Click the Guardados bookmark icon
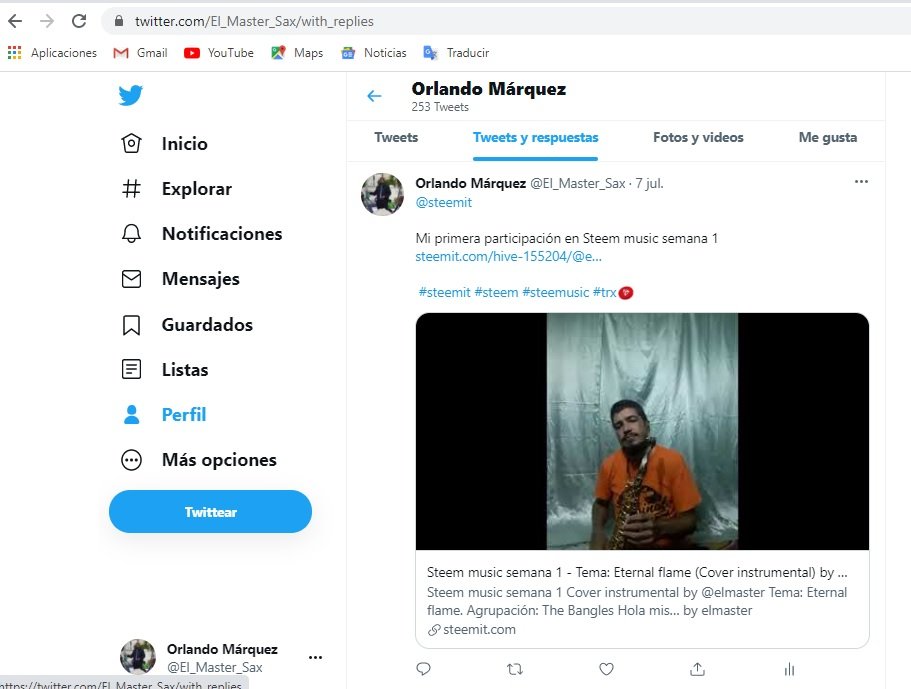This screenshot has height=689, width=911. pyautogui.click(x=131, y=325)
